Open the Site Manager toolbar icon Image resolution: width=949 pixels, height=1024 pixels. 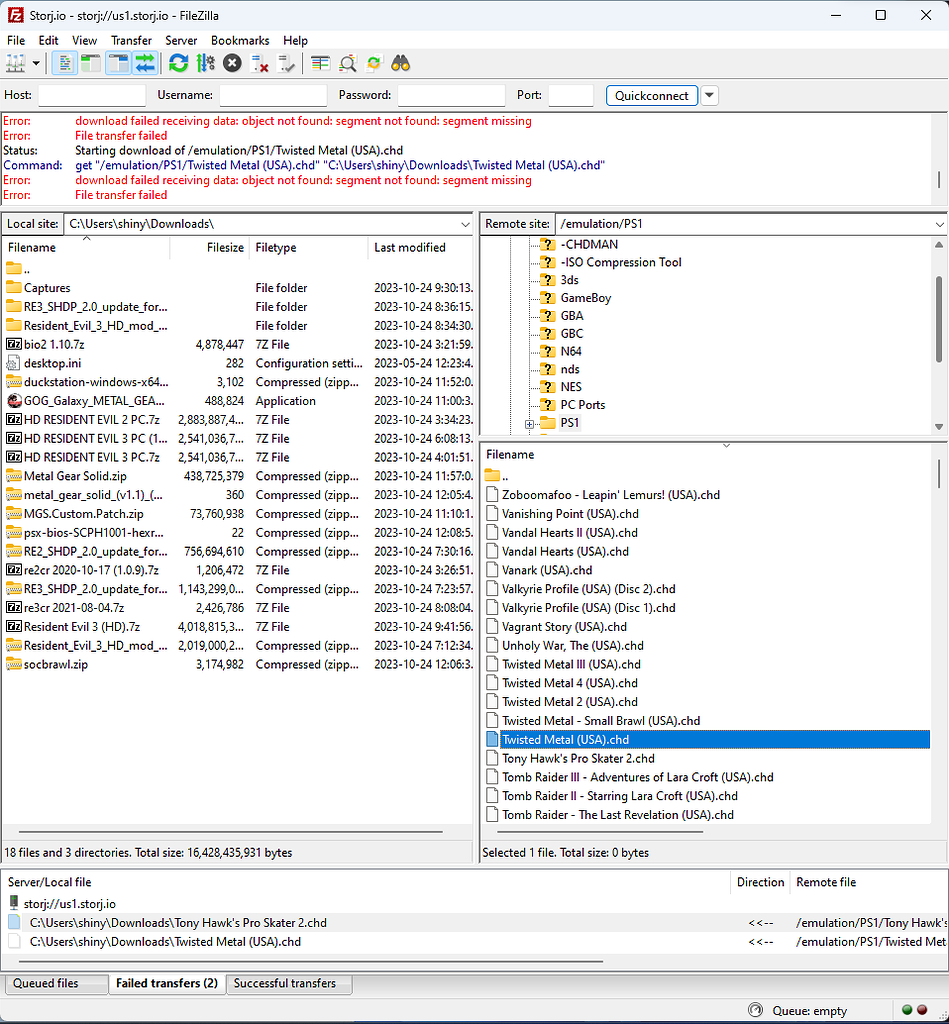tap(16, 63)
